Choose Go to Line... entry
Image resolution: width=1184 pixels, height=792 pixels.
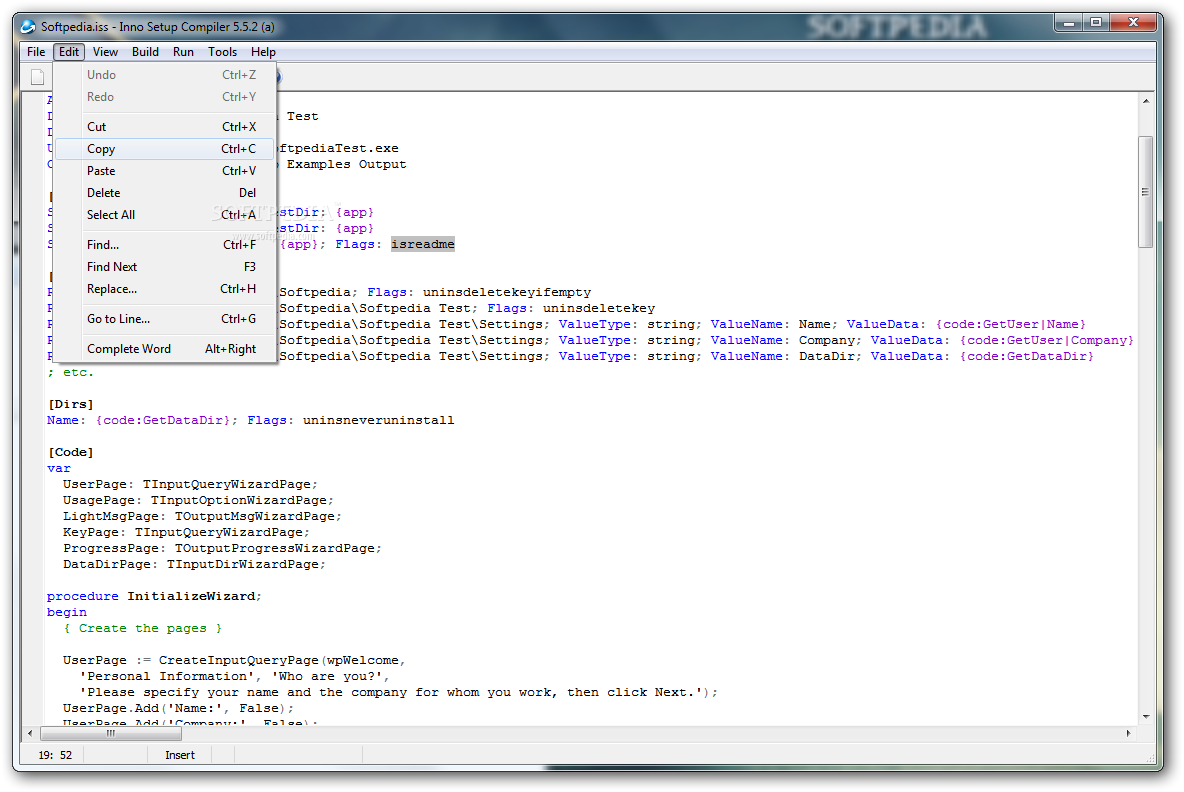(165, 319)
